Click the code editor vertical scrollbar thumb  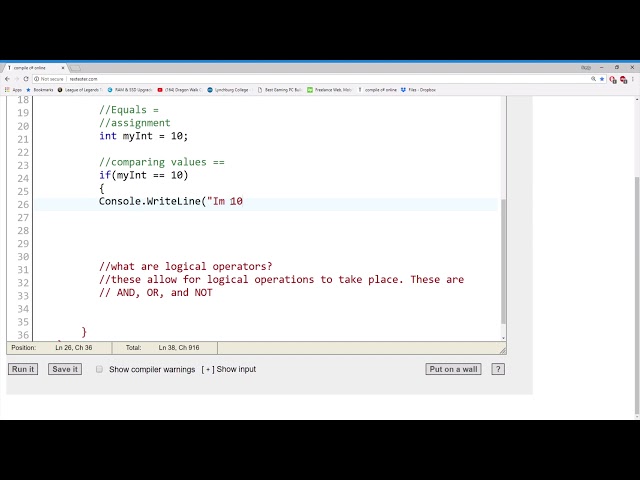click(x=503, y=261)
